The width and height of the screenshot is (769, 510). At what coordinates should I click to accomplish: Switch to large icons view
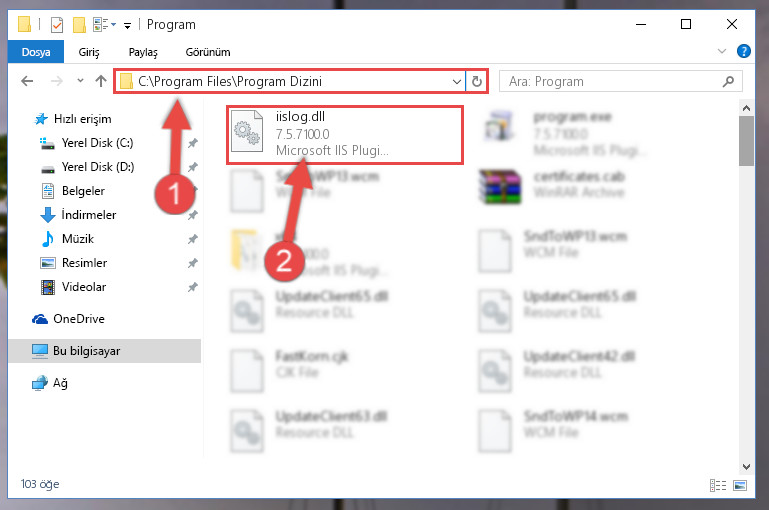[740, 485]
